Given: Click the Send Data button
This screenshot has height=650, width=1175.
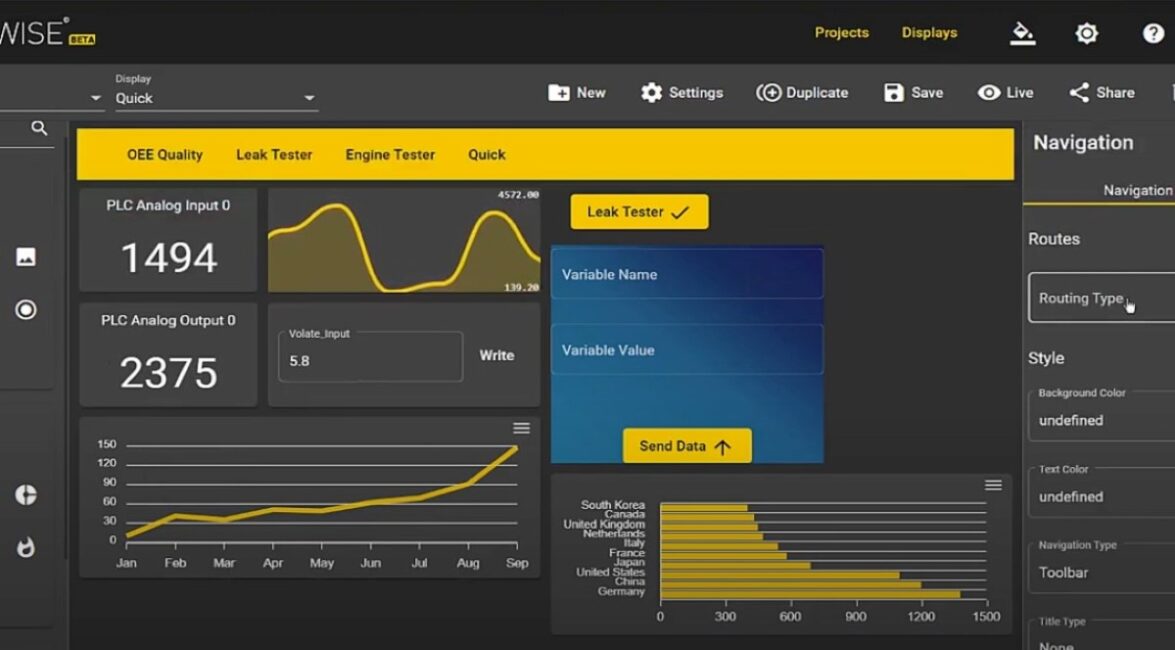Looking at the screenshot, I should pyautogui.click(x=686, y=446).
